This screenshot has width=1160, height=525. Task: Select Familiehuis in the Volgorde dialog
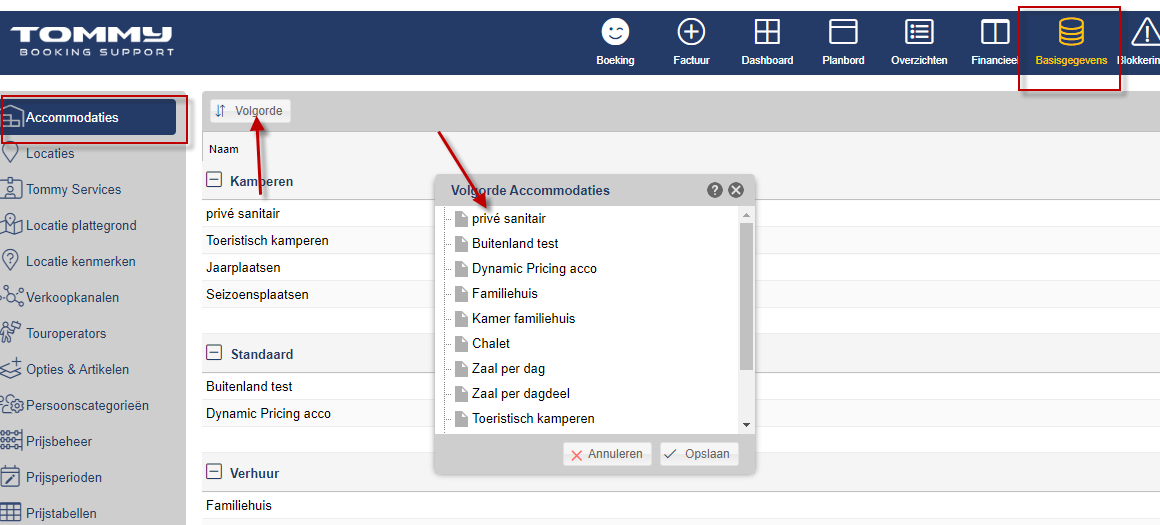tap(505, 294)
